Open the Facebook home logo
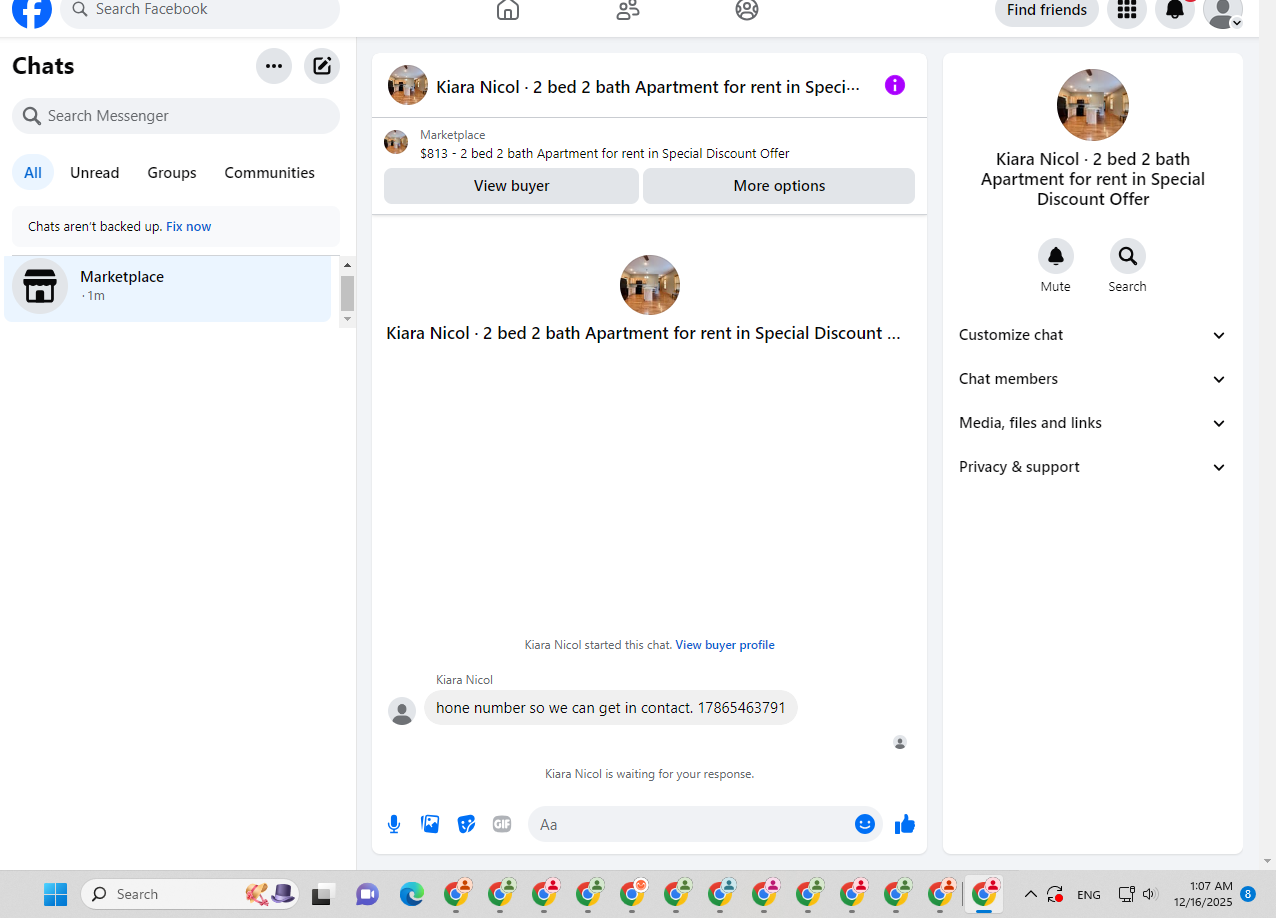 tap(32, 10)
